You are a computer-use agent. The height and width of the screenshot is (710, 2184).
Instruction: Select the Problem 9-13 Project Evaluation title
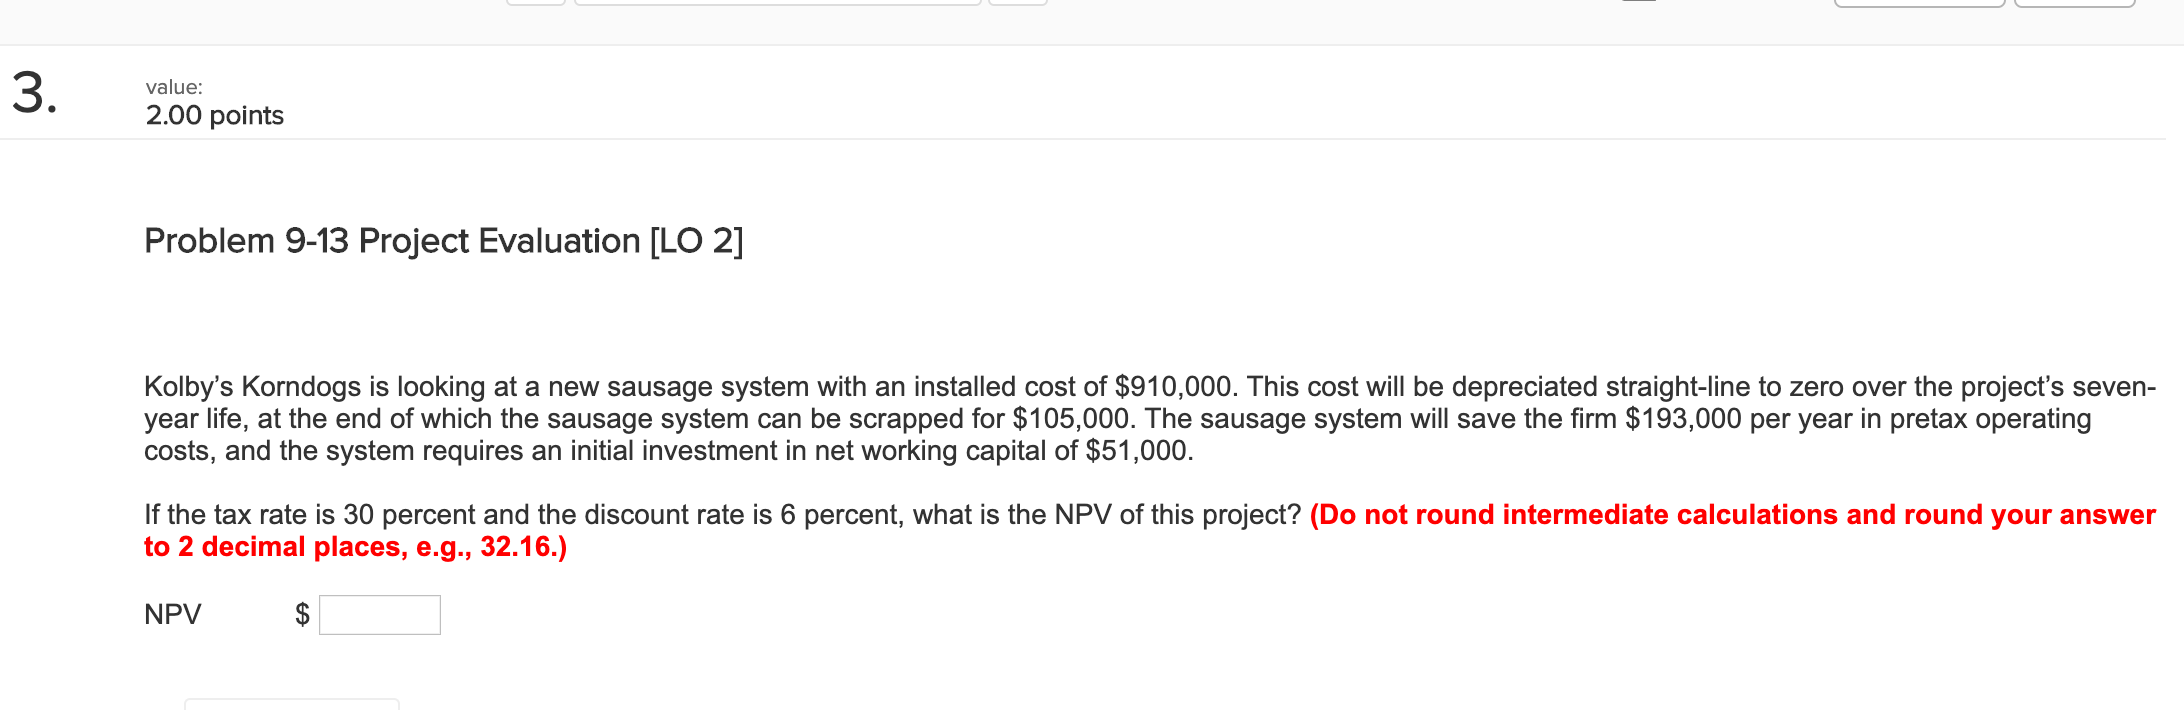(443, 239)
